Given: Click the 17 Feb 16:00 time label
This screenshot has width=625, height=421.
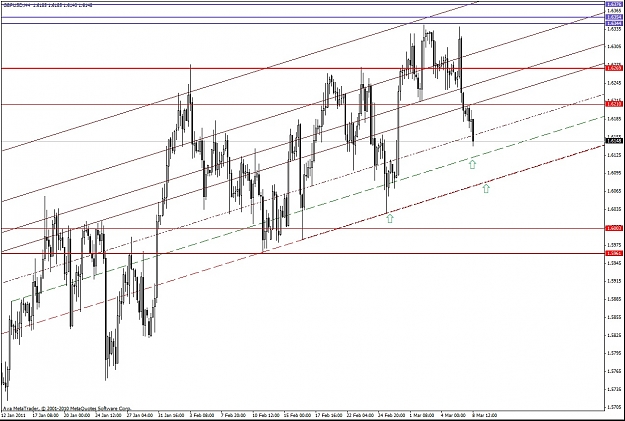Looking at the screenshot, I should pos(329,415).
